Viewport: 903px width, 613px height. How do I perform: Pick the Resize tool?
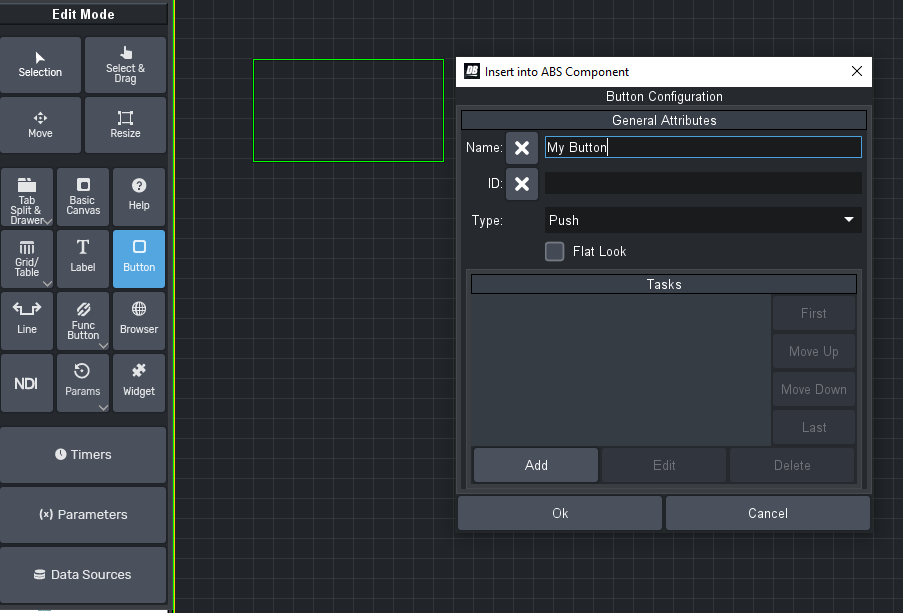pos(126,125)
